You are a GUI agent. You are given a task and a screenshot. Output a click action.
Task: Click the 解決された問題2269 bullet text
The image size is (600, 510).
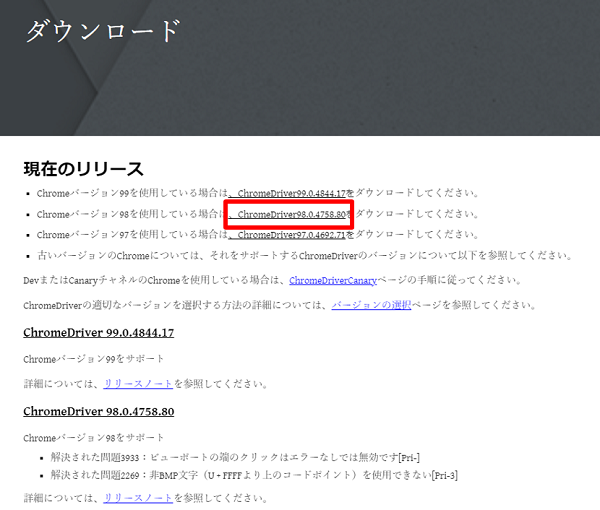tap(254, 475)
